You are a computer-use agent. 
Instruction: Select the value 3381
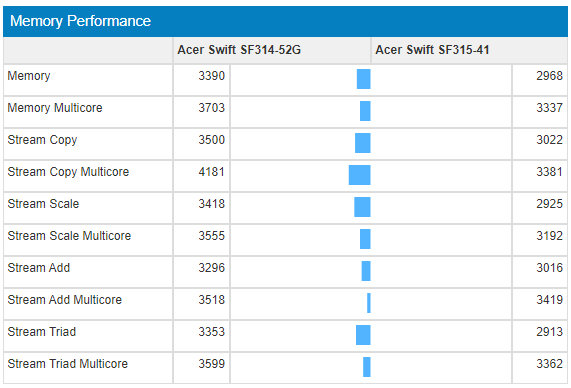[x=550, y=172]
